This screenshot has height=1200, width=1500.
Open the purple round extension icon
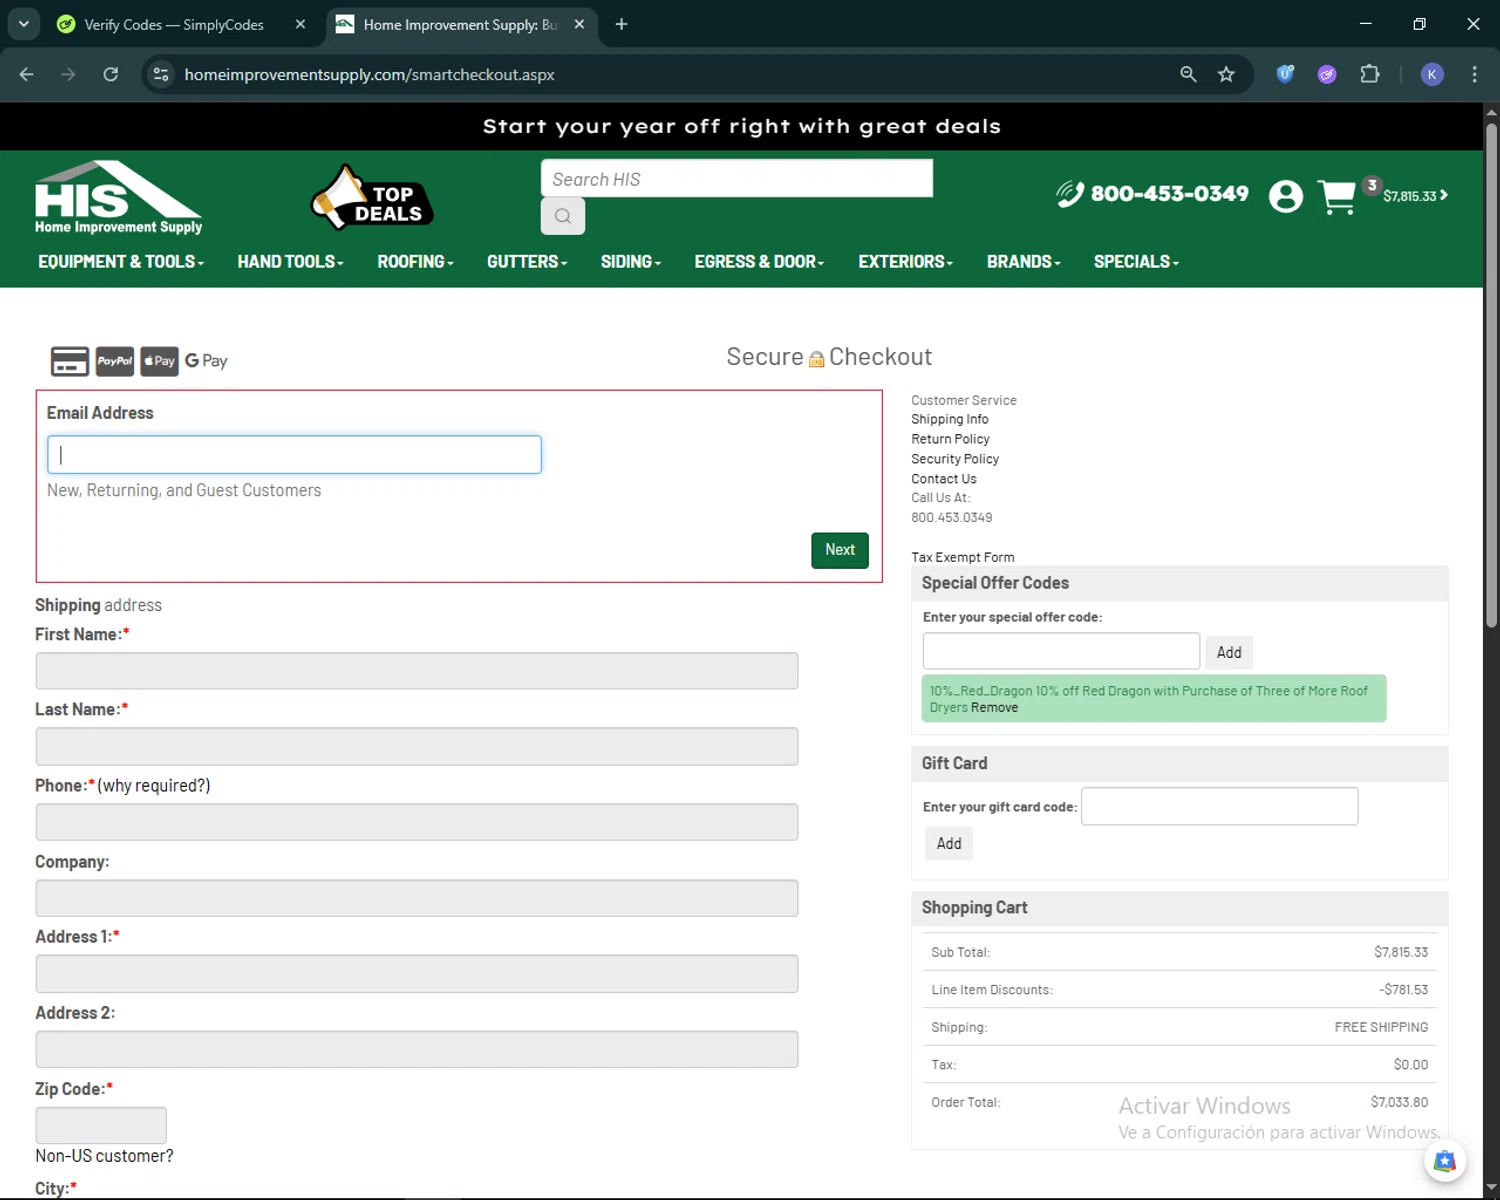point(1327,74)
